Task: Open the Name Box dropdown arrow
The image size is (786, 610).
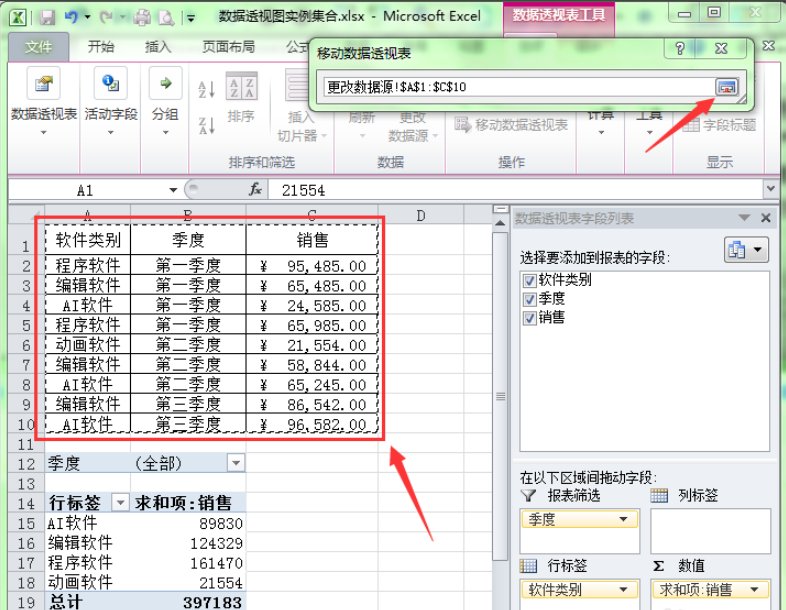Action: [x=173, y=190]
